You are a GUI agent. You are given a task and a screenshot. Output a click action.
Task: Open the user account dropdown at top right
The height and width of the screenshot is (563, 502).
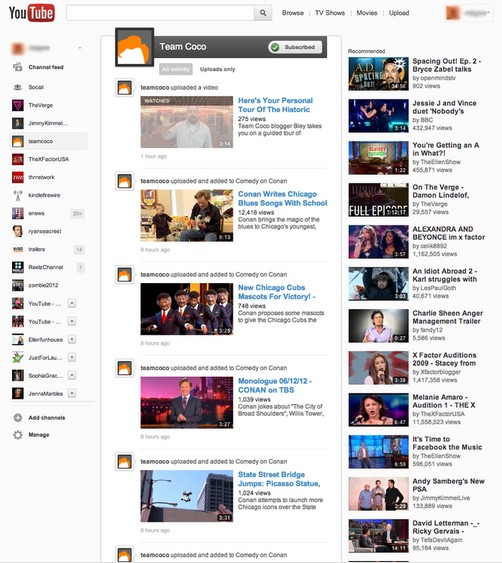469,13
